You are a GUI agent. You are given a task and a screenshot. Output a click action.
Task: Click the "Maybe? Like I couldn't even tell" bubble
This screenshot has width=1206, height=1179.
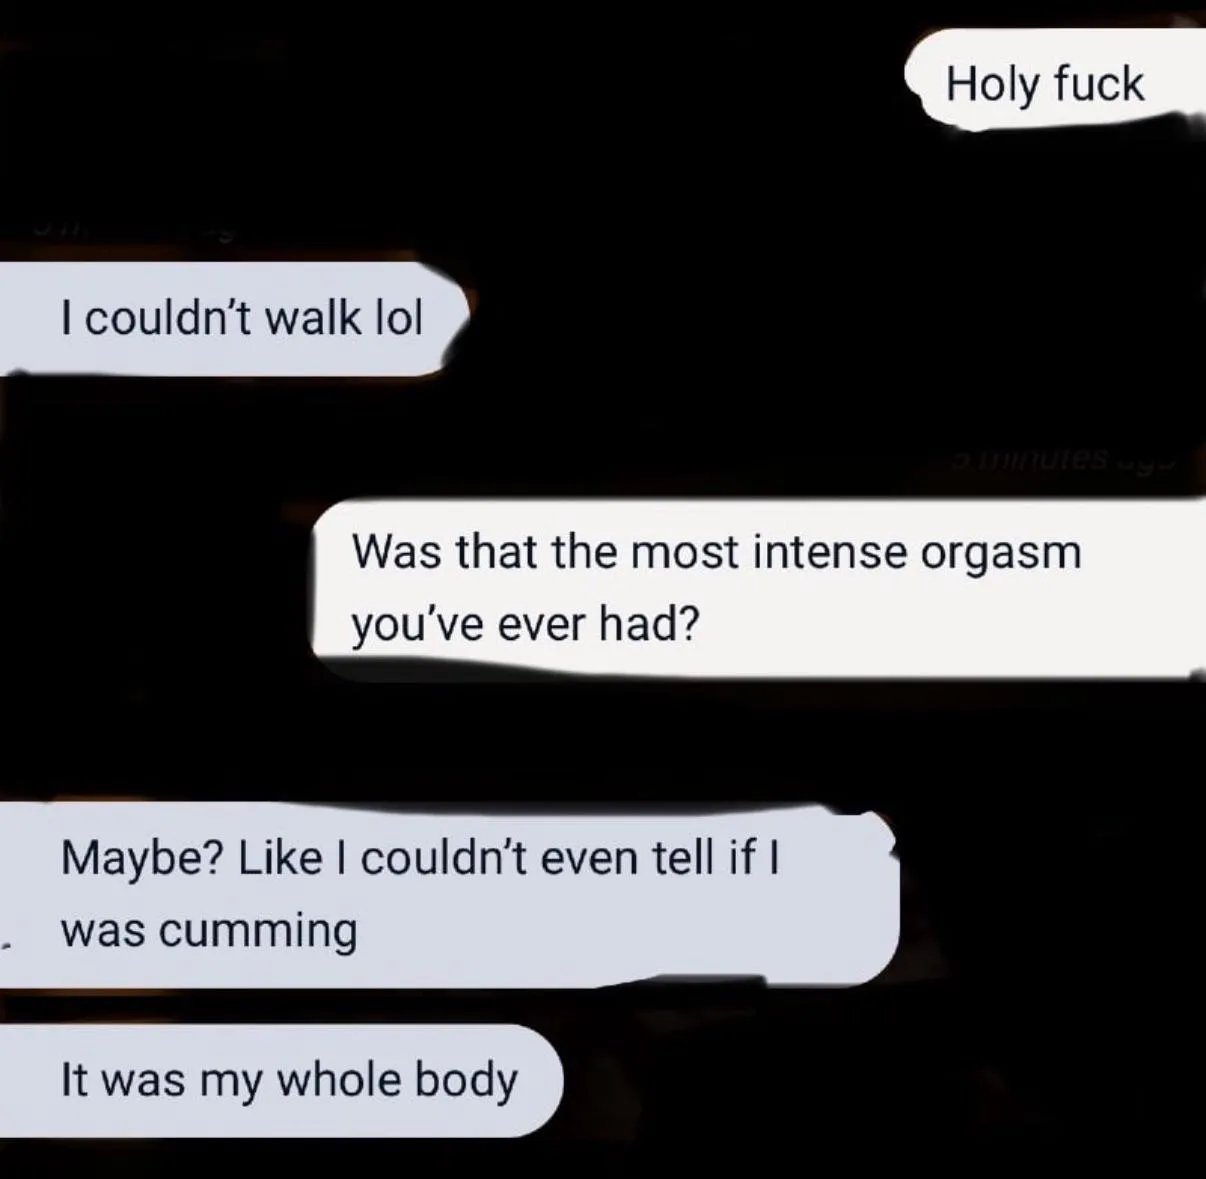coord(448,894)
